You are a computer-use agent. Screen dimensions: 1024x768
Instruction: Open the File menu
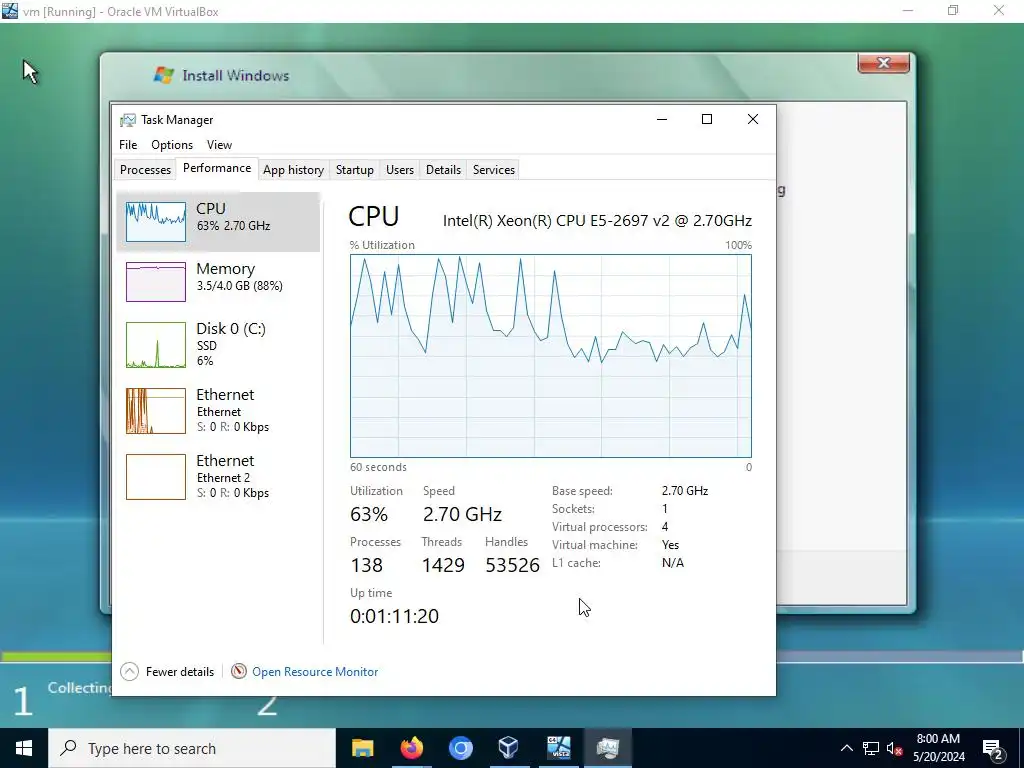pyautogui.click(x=128, y=145)
